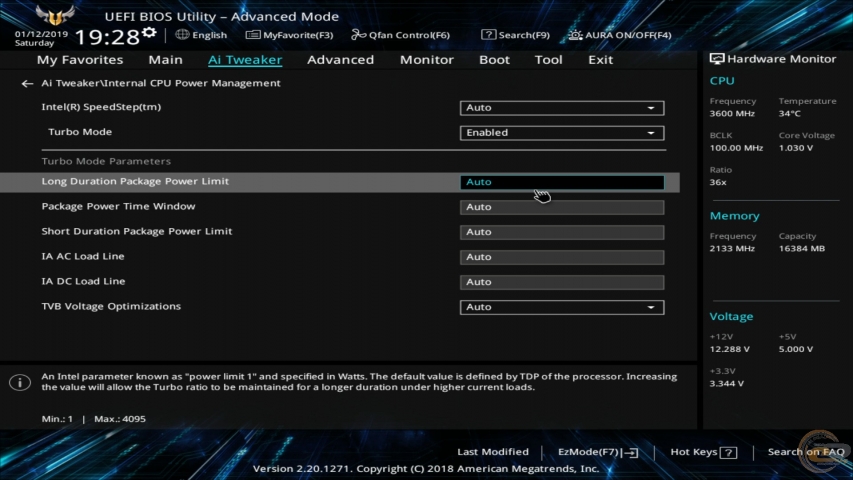This screenshot has height=480, width=853.
Task: Click the Turbo Mode Parameters section heading
Action: pyautogui.click(x=106, y=161)
